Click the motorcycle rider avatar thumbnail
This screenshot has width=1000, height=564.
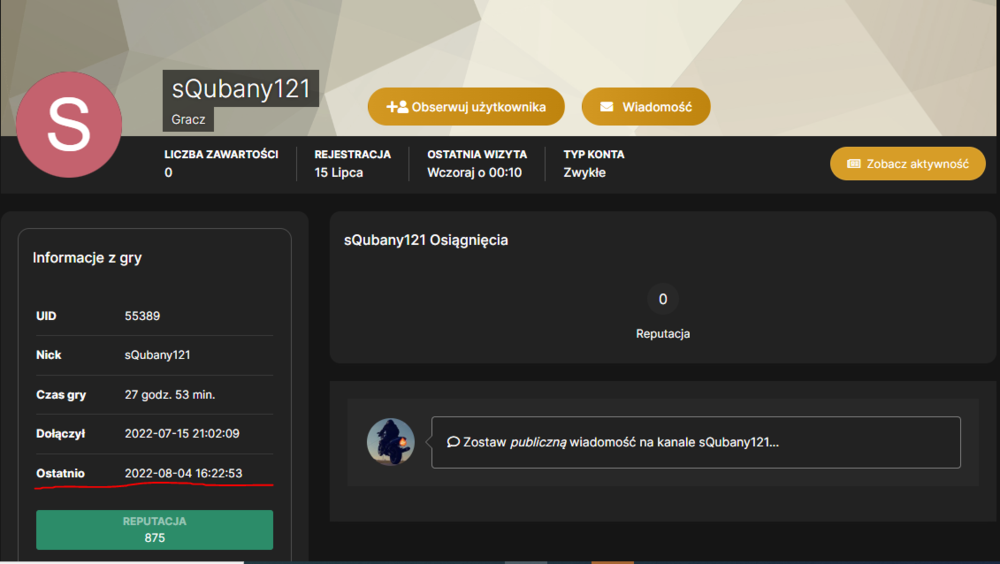point(390,442)
